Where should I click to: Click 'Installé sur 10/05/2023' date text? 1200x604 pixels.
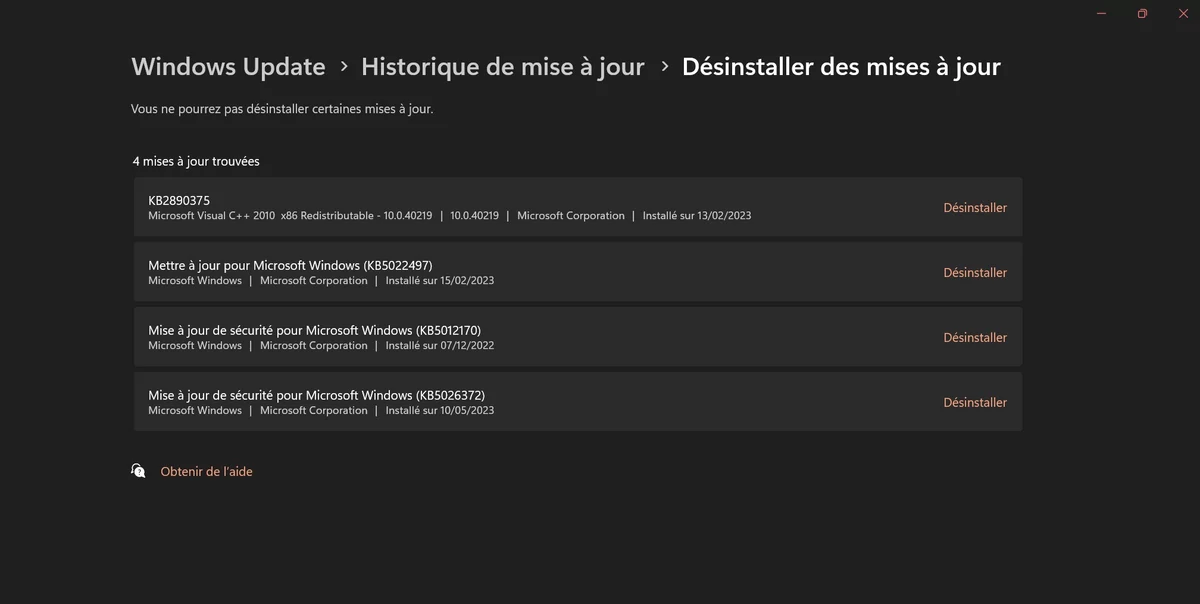(440, 411)
